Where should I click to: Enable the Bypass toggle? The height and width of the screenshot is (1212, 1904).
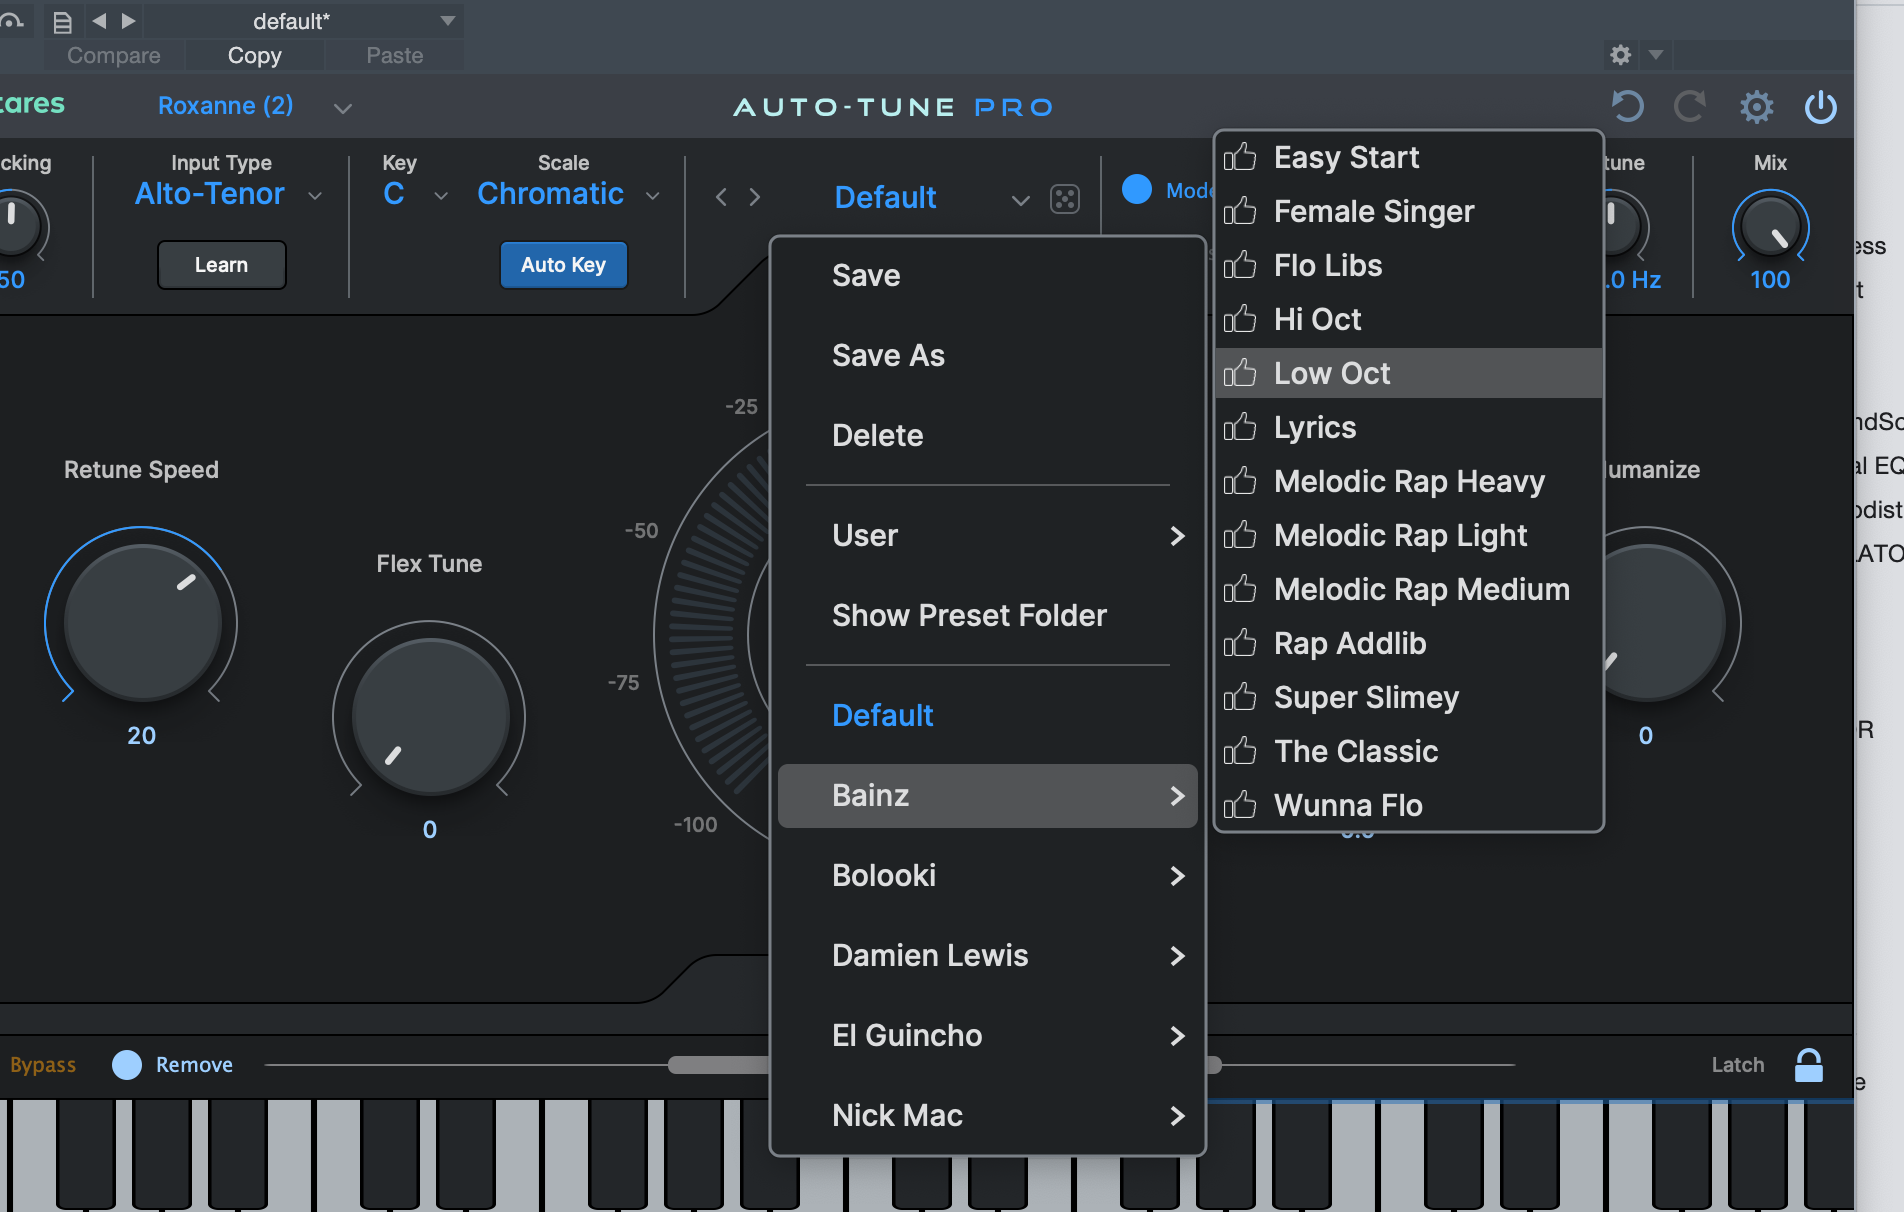(42, 1064)
